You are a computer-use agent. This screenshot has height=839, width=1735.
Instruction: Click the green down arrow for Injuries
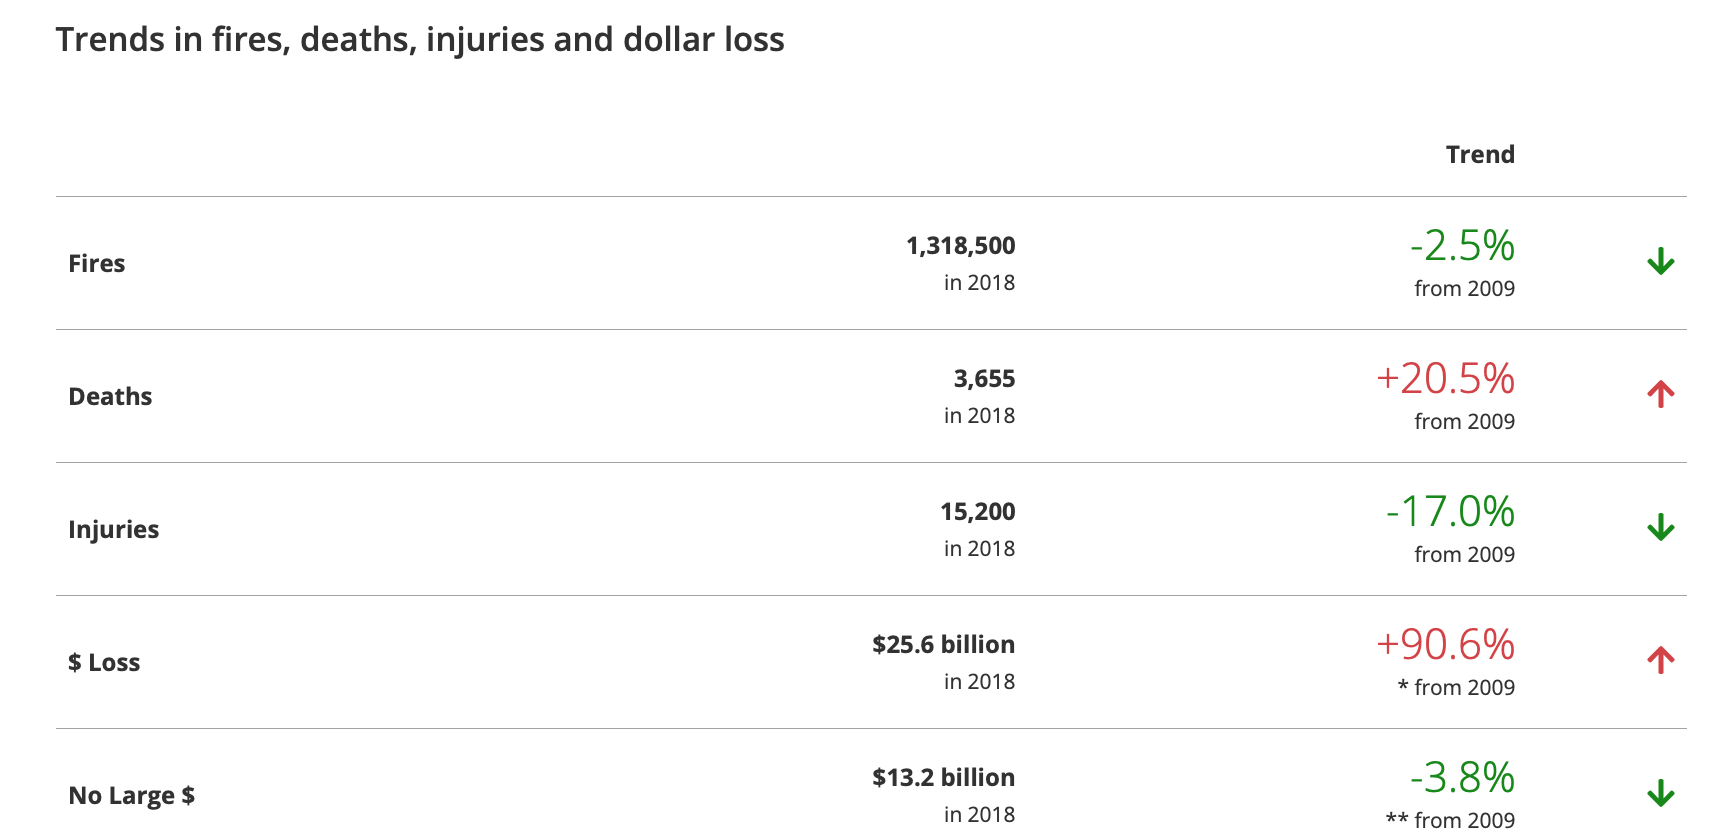1660,528
